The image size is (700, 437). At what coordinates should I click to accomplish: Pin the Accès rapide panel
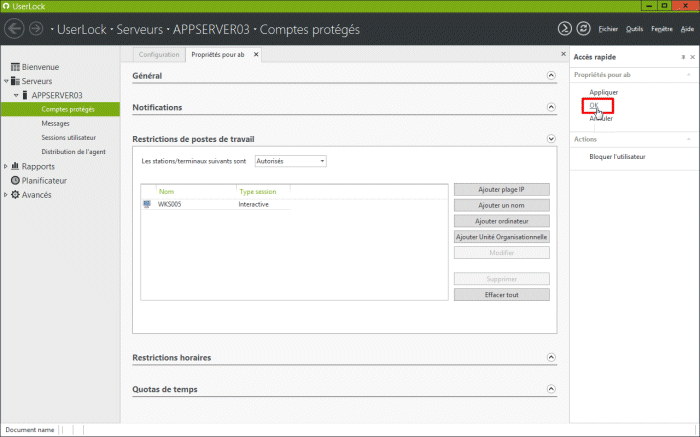683,57
